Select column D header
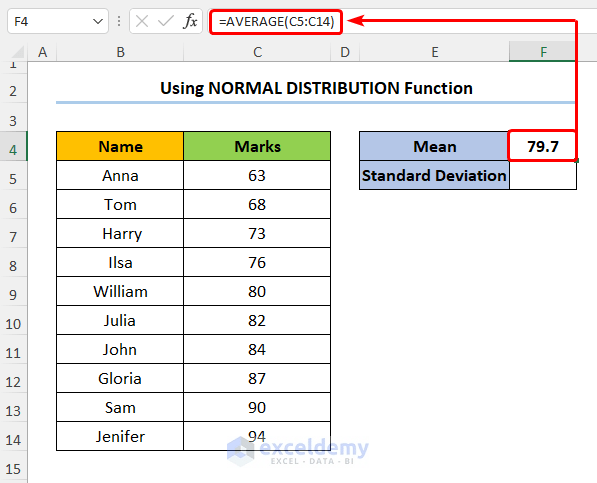The image size is (597, 483). coord(345,52)
